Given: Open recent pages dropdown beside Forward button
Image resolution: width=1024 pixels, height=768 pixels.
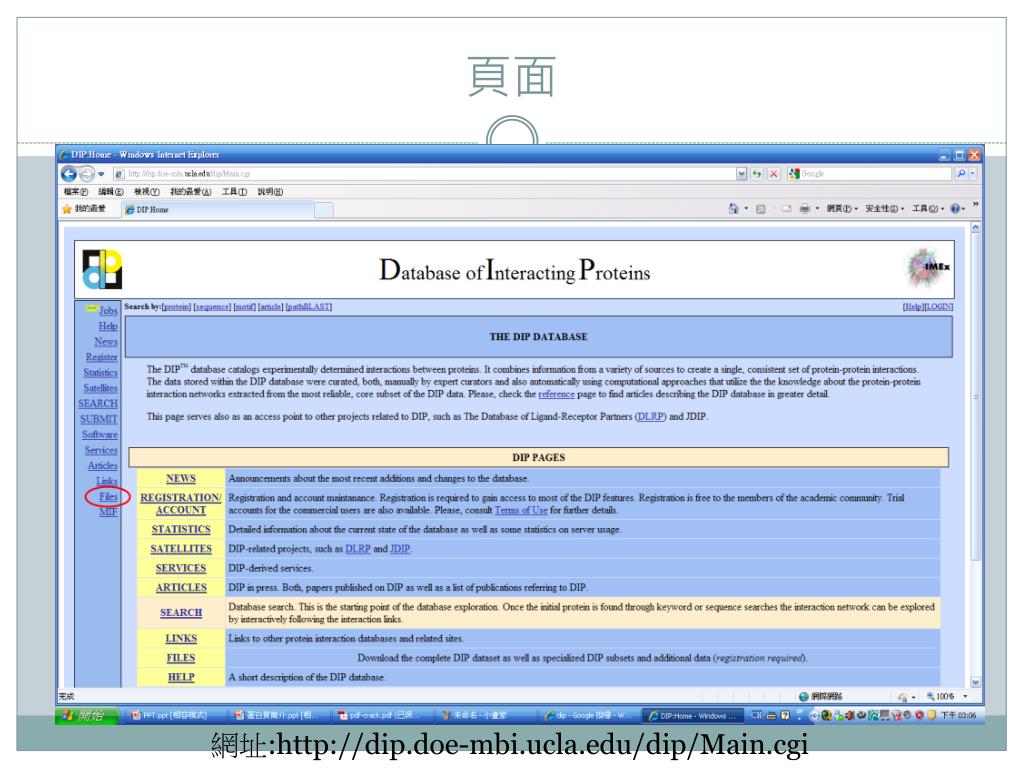Looking at the screenshot, I should pos(101,174).
